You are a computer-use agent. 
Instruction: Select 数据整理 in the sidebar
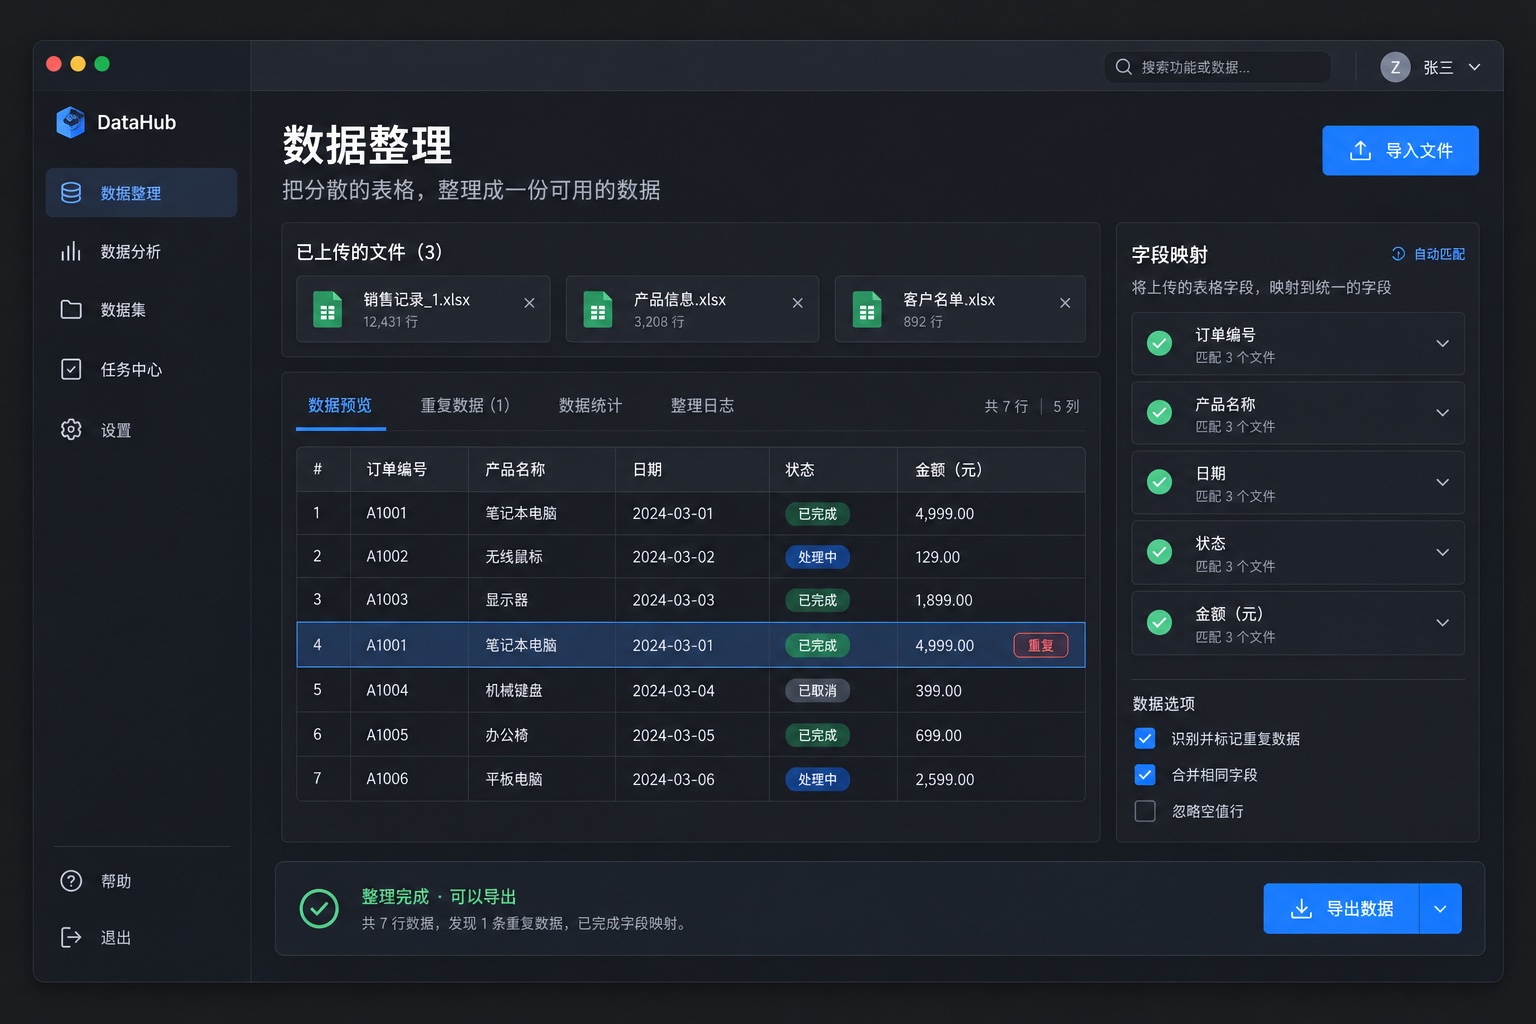pos(141,193)
